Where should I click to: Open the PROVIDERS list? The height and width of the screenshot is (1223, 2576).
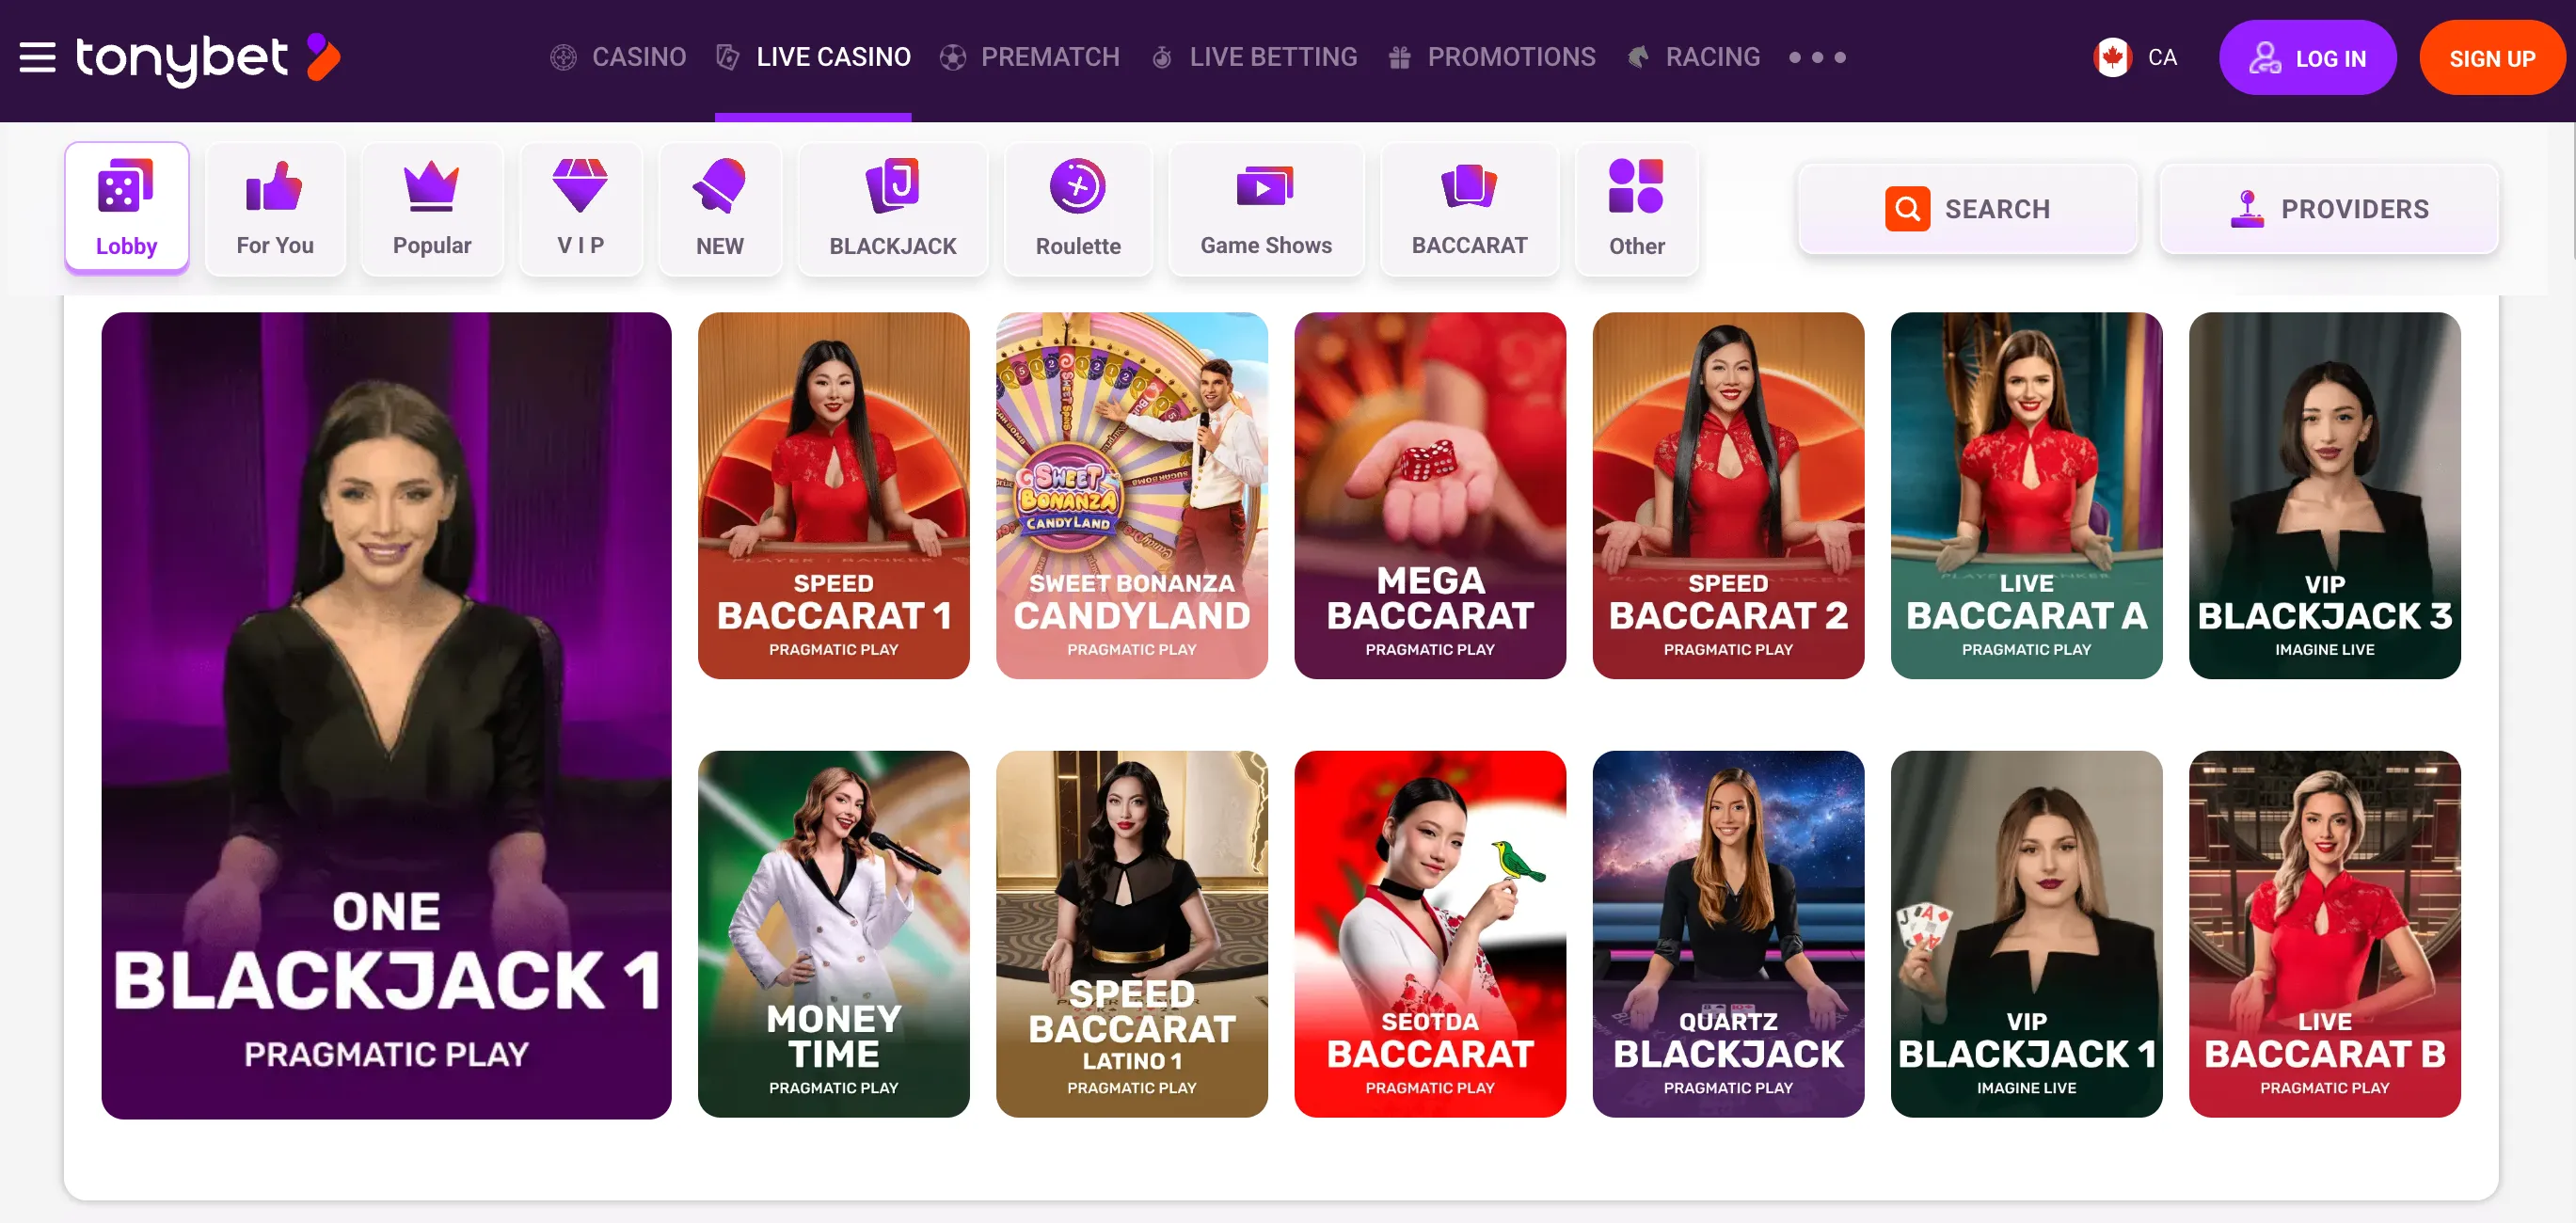point(2329,209)
